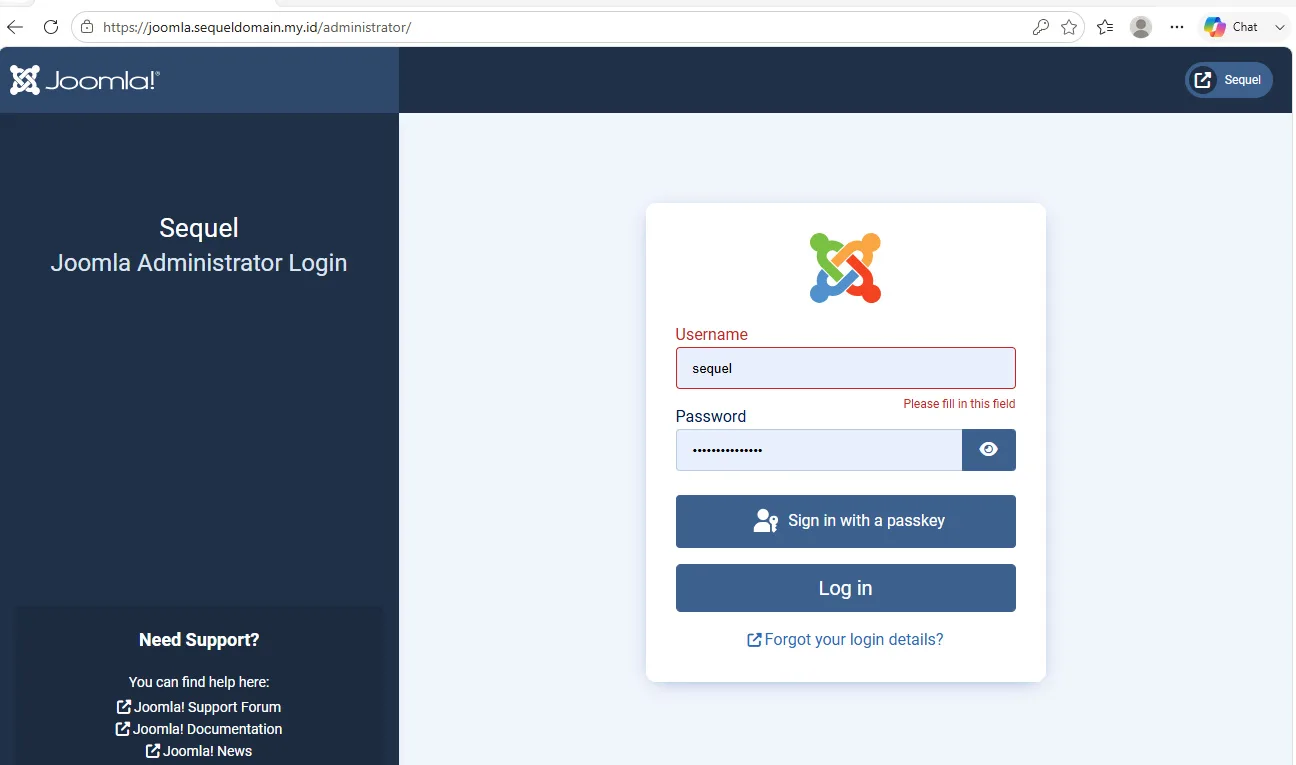Click the Password field label
Image resolution: width=1296 pixels, height=765 pixels.
(x=710, y=416)
